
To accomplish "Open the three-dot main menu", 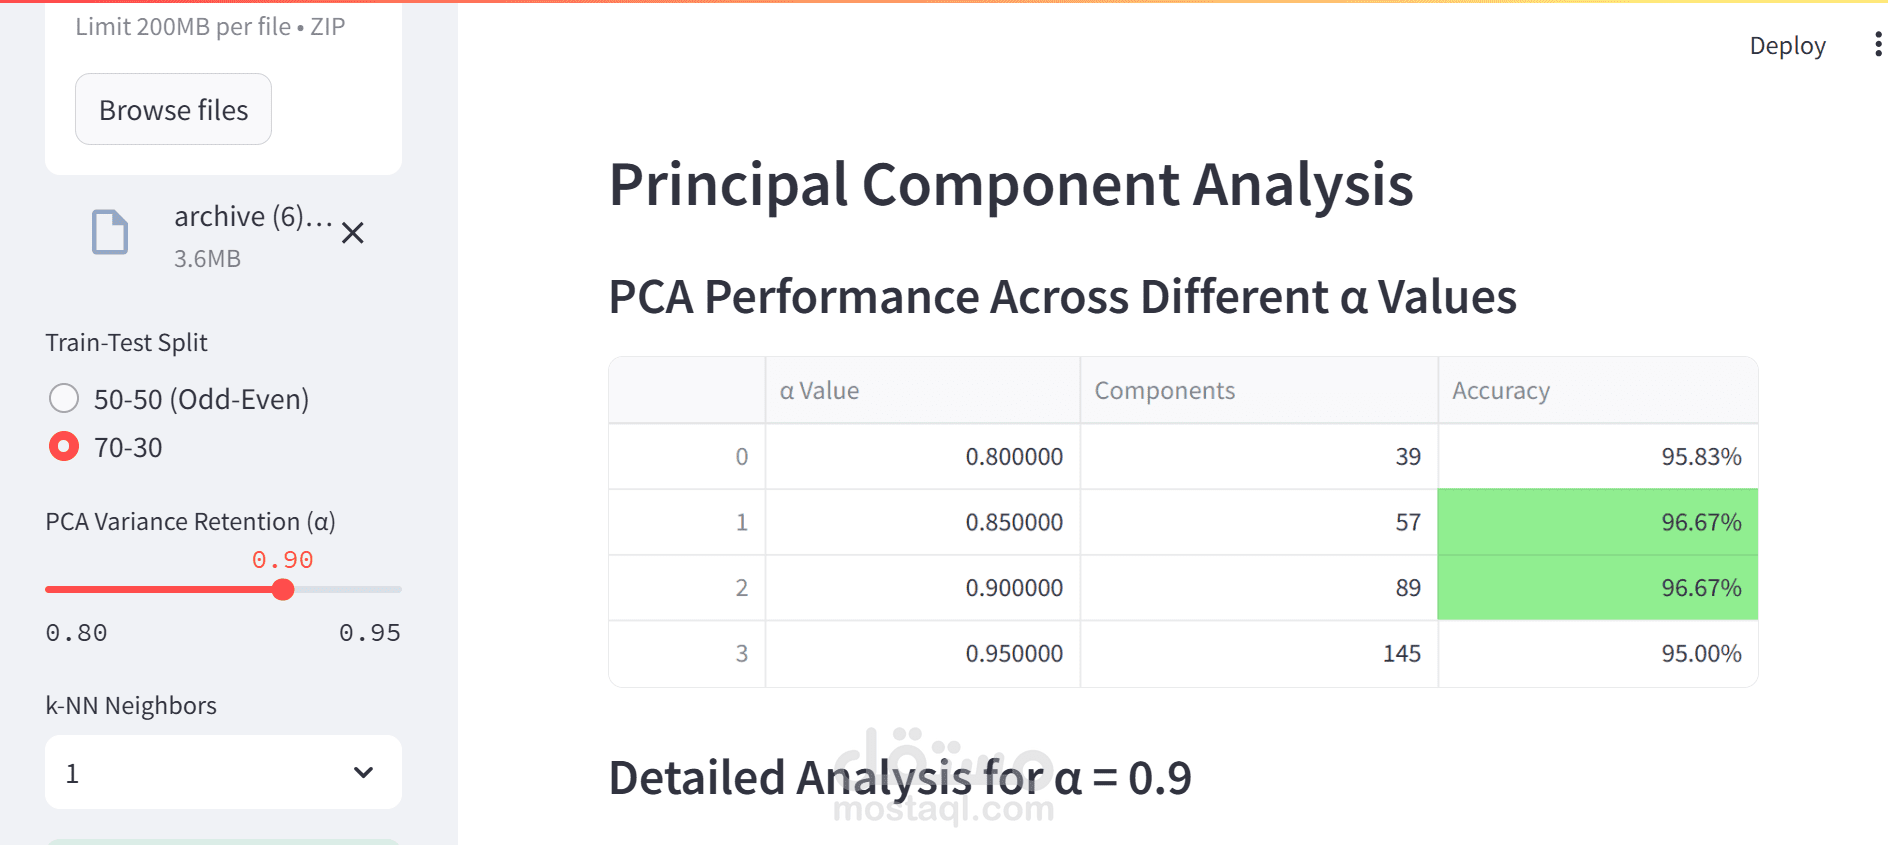I will 1877,45.
